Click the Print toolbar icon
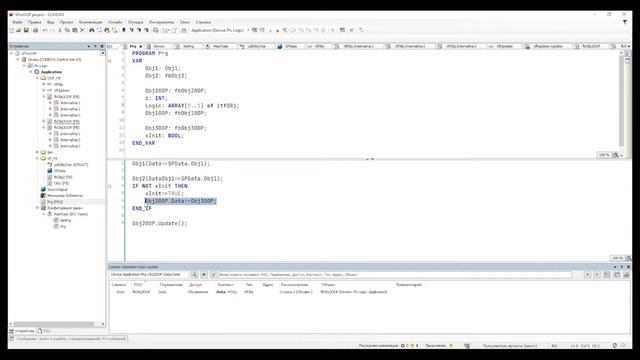 [x=36, y=30]
